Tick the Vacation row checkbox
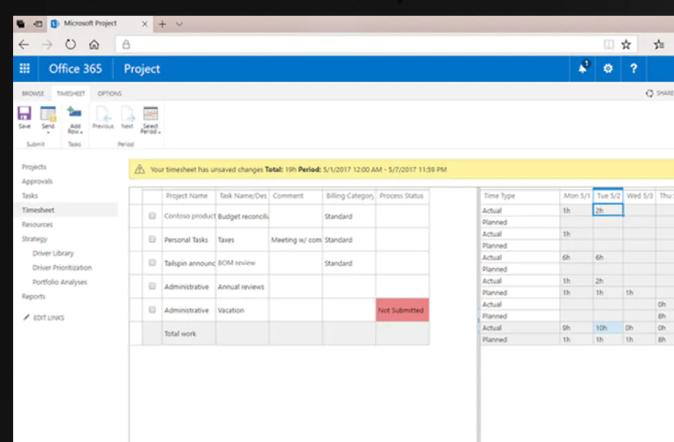The image size is (674, 442). pyautogui.click(x=152, y=310)
